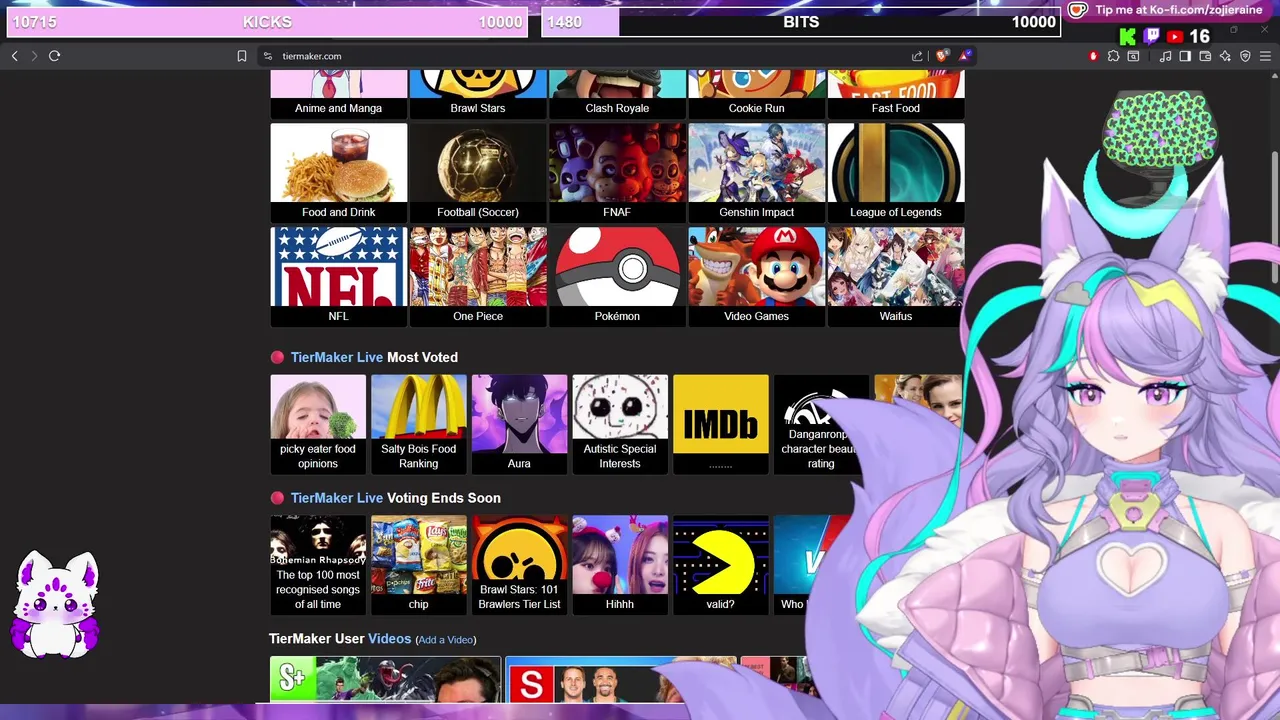Image resolution: width=1280 pixels, height=720 pixels.
Task: Open the Genshin Impact category tile
Action: [x=756, y=173]
